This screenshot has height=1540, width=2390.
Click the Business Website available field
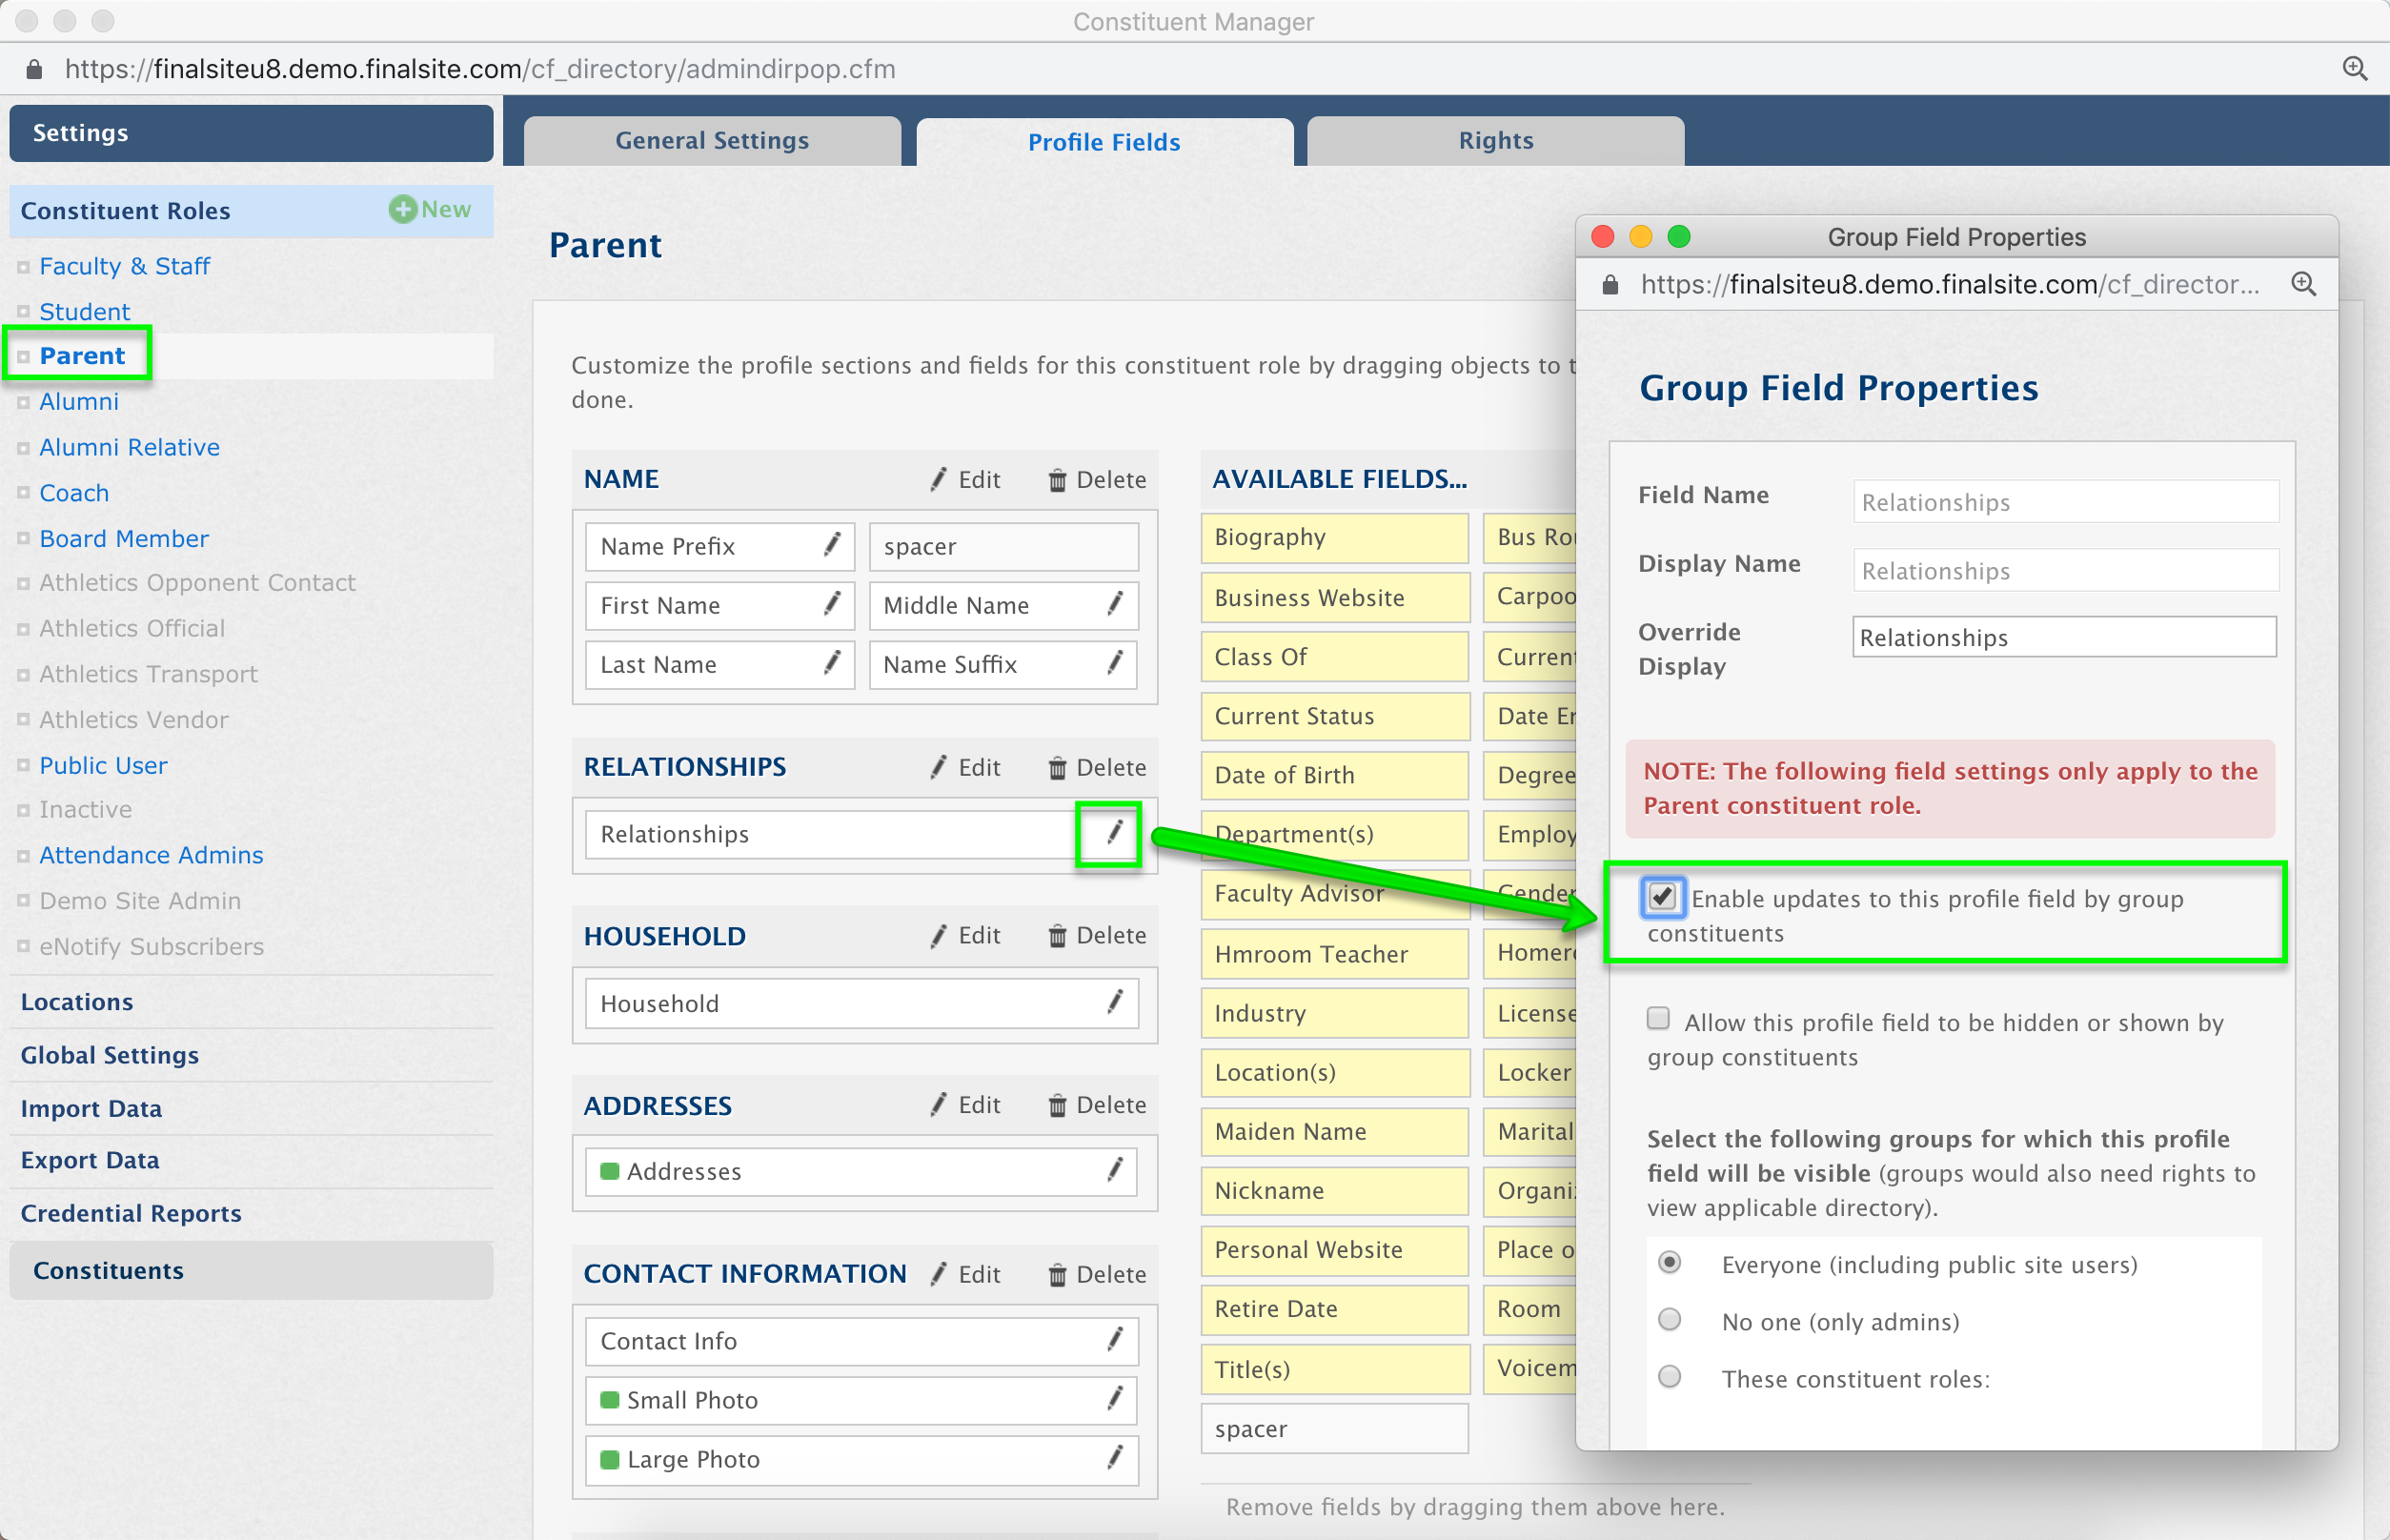click(1334, 597)
